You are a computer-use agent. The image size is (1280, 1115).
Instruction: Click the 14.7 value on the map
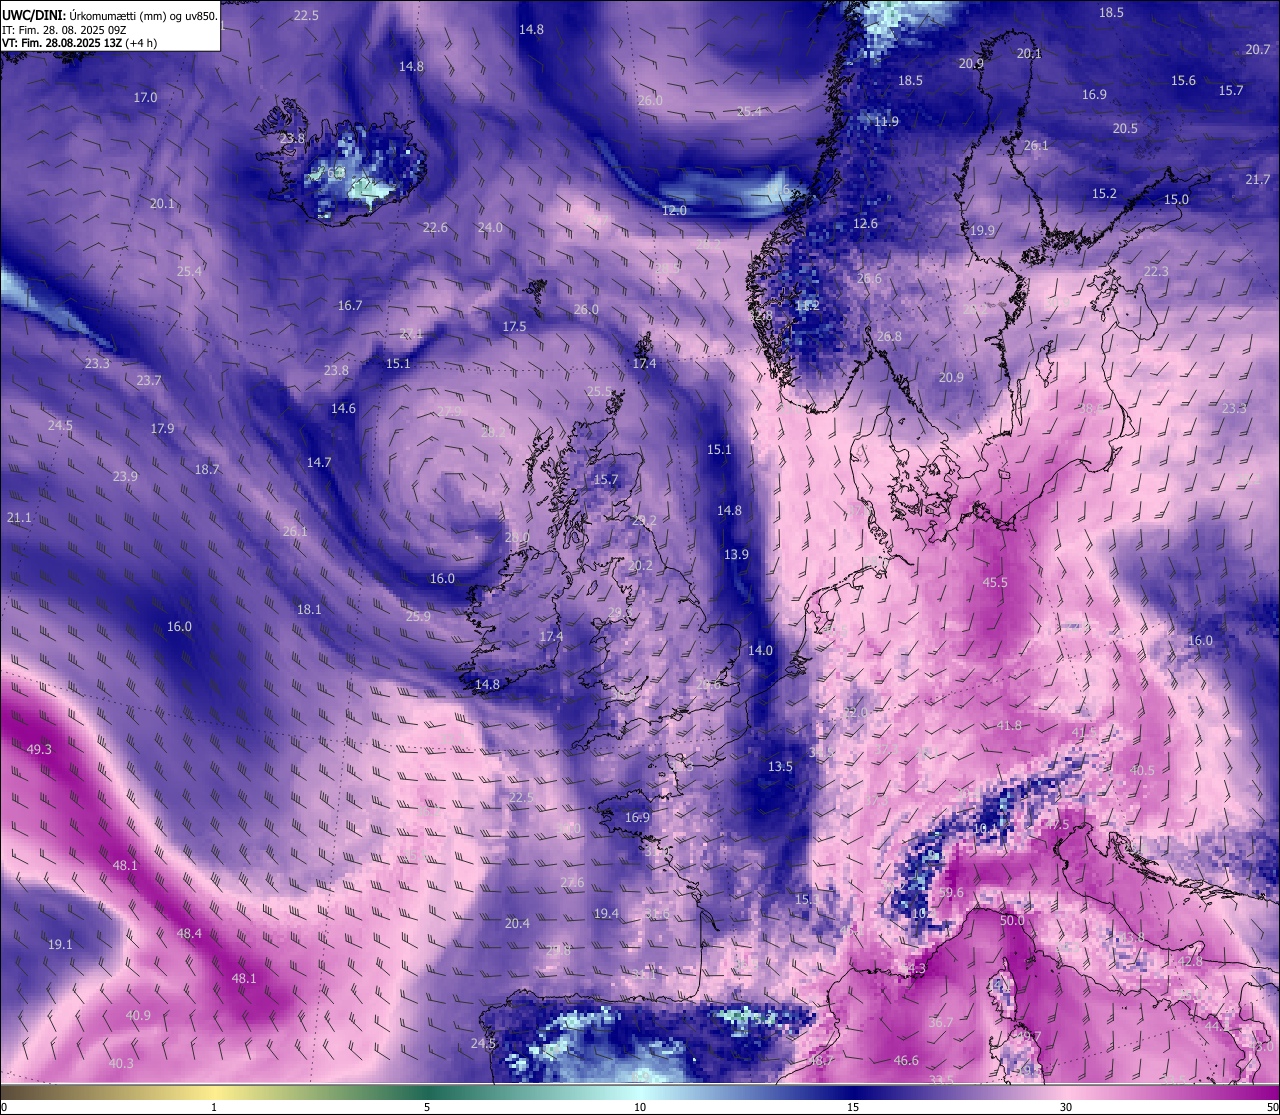(319, 462)
